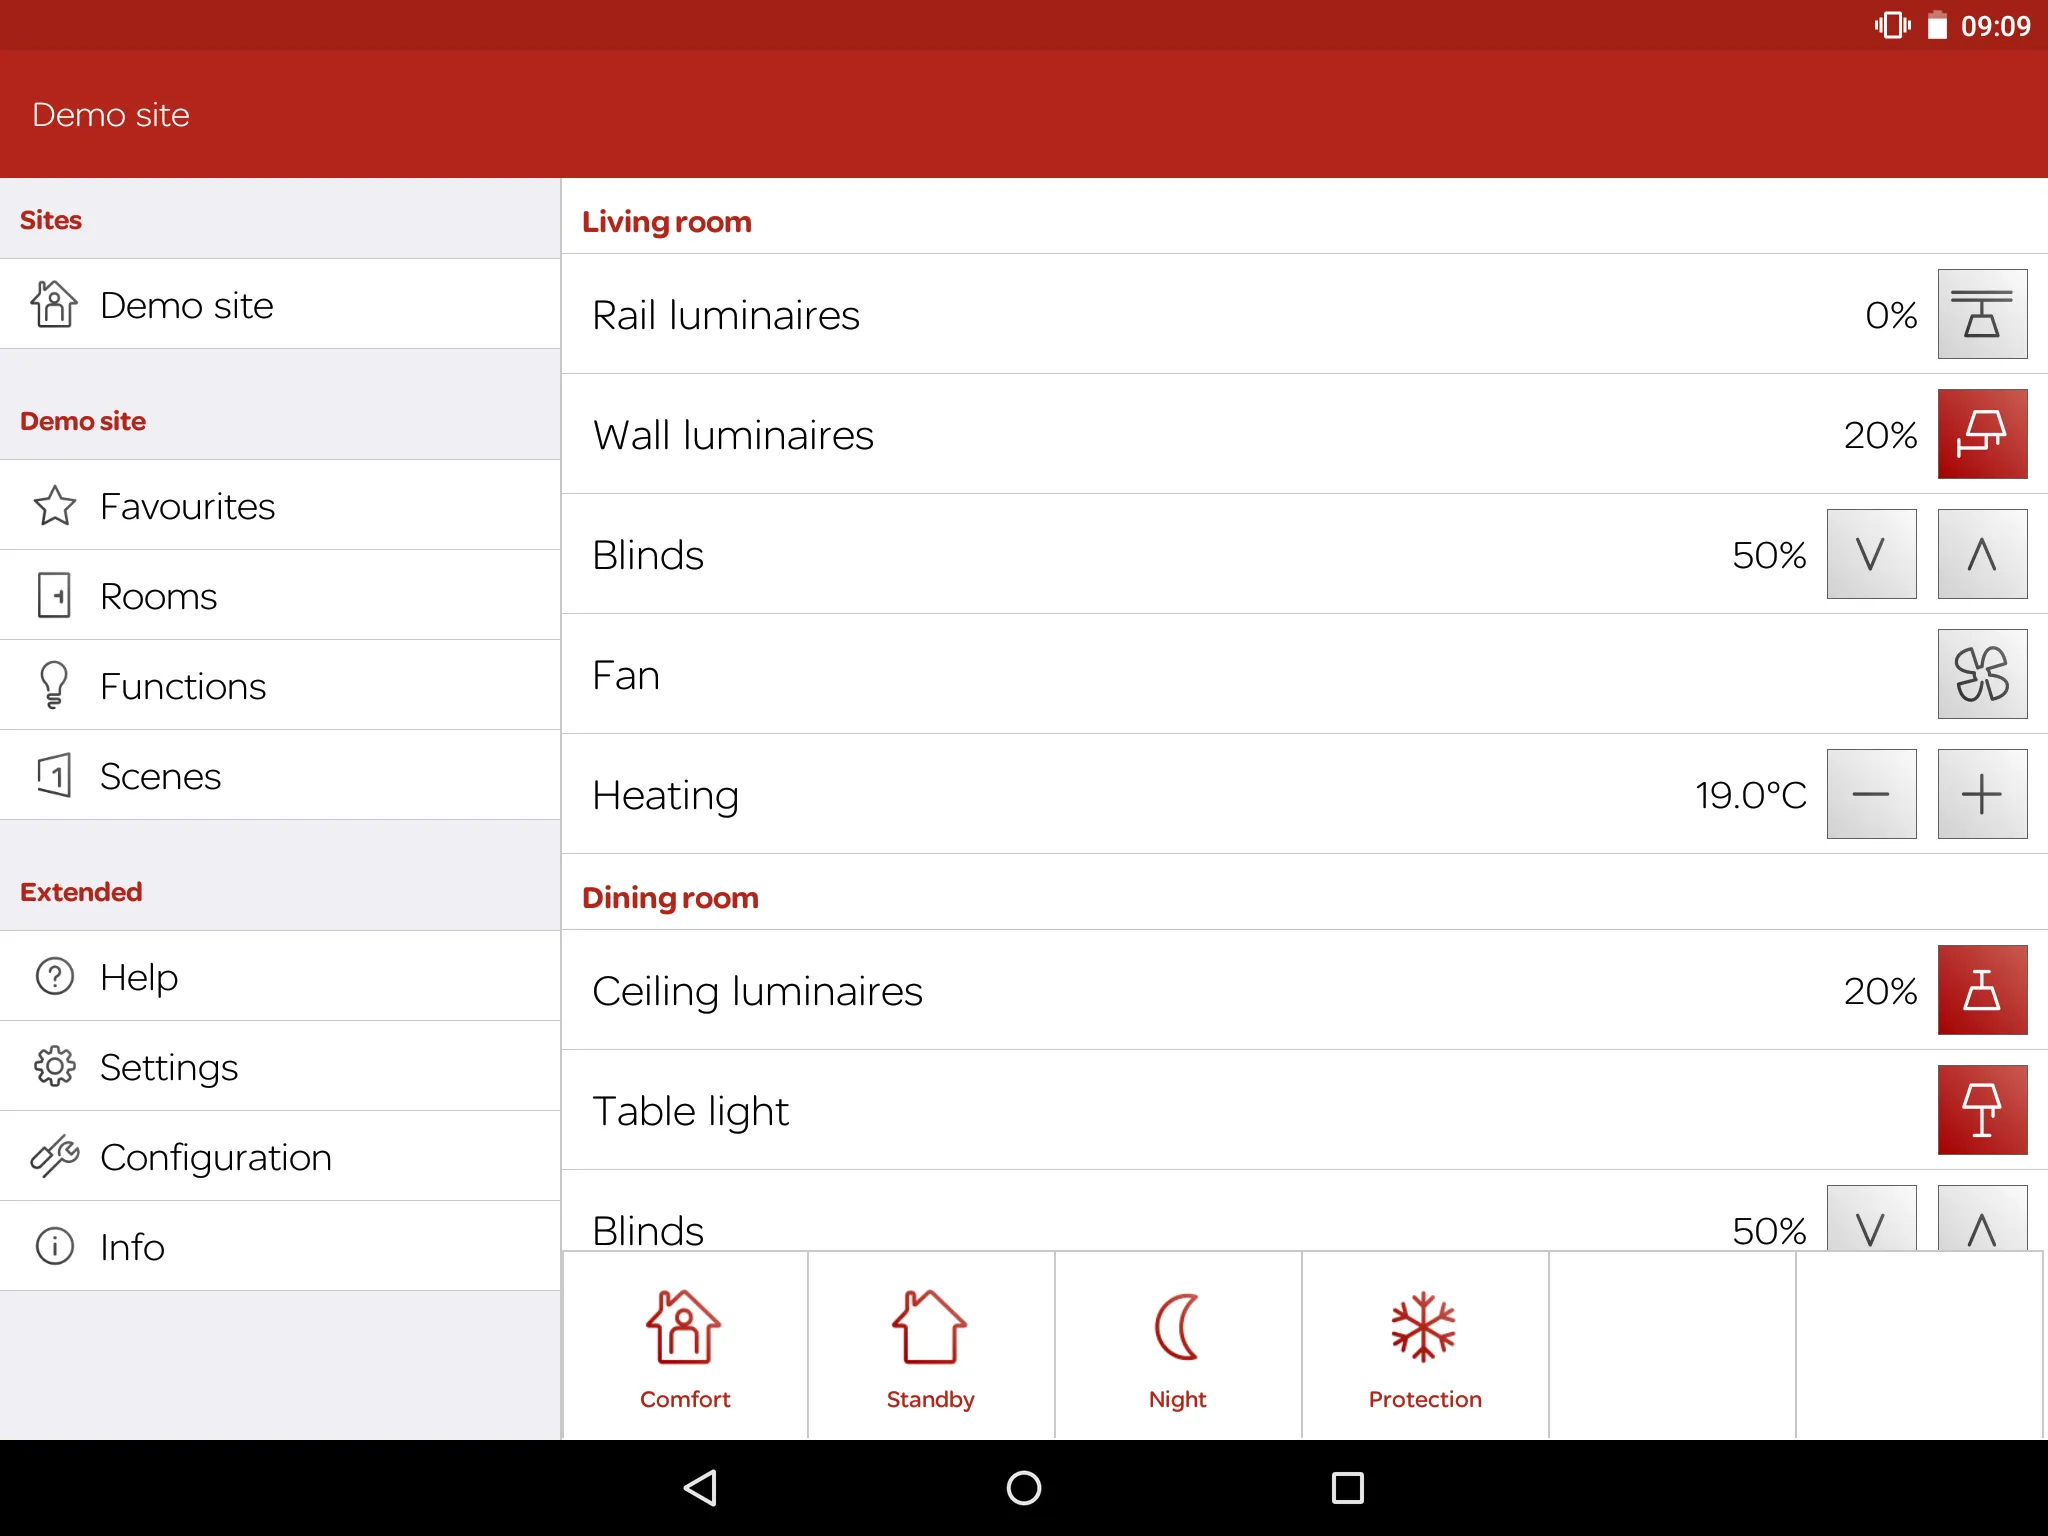Open Favourites menu item
2048x1536 pixels.
(280, 505)
